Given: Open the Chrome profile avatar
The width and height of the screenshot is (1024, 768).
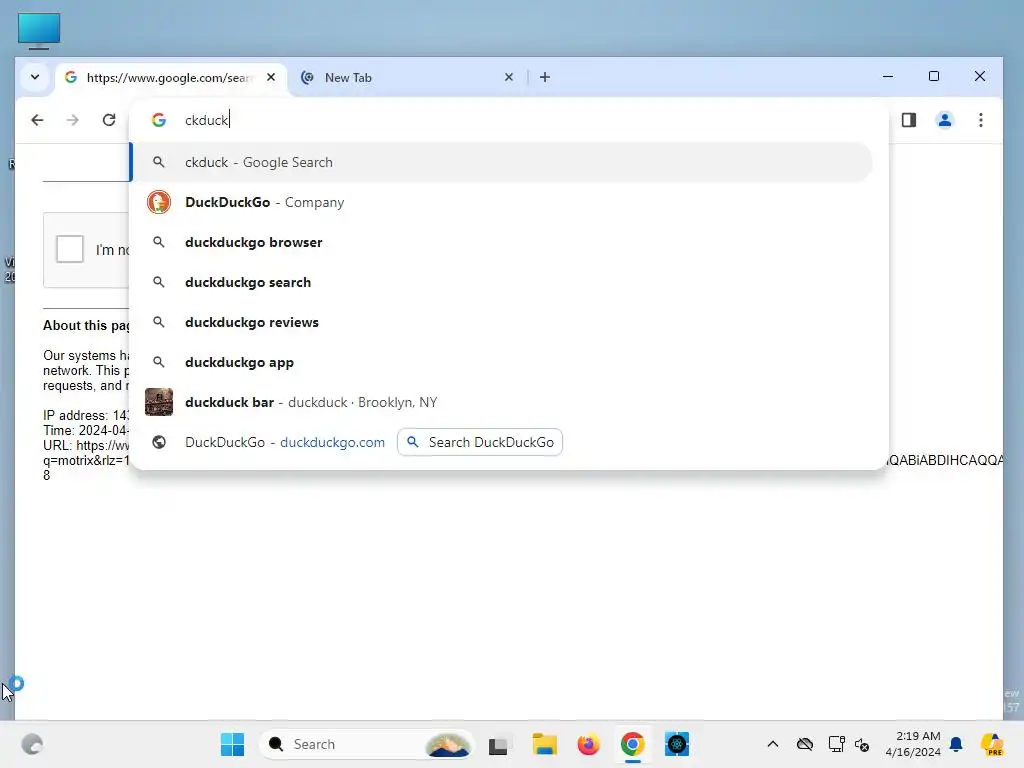Looking at the screenshot, I should 944,120.
